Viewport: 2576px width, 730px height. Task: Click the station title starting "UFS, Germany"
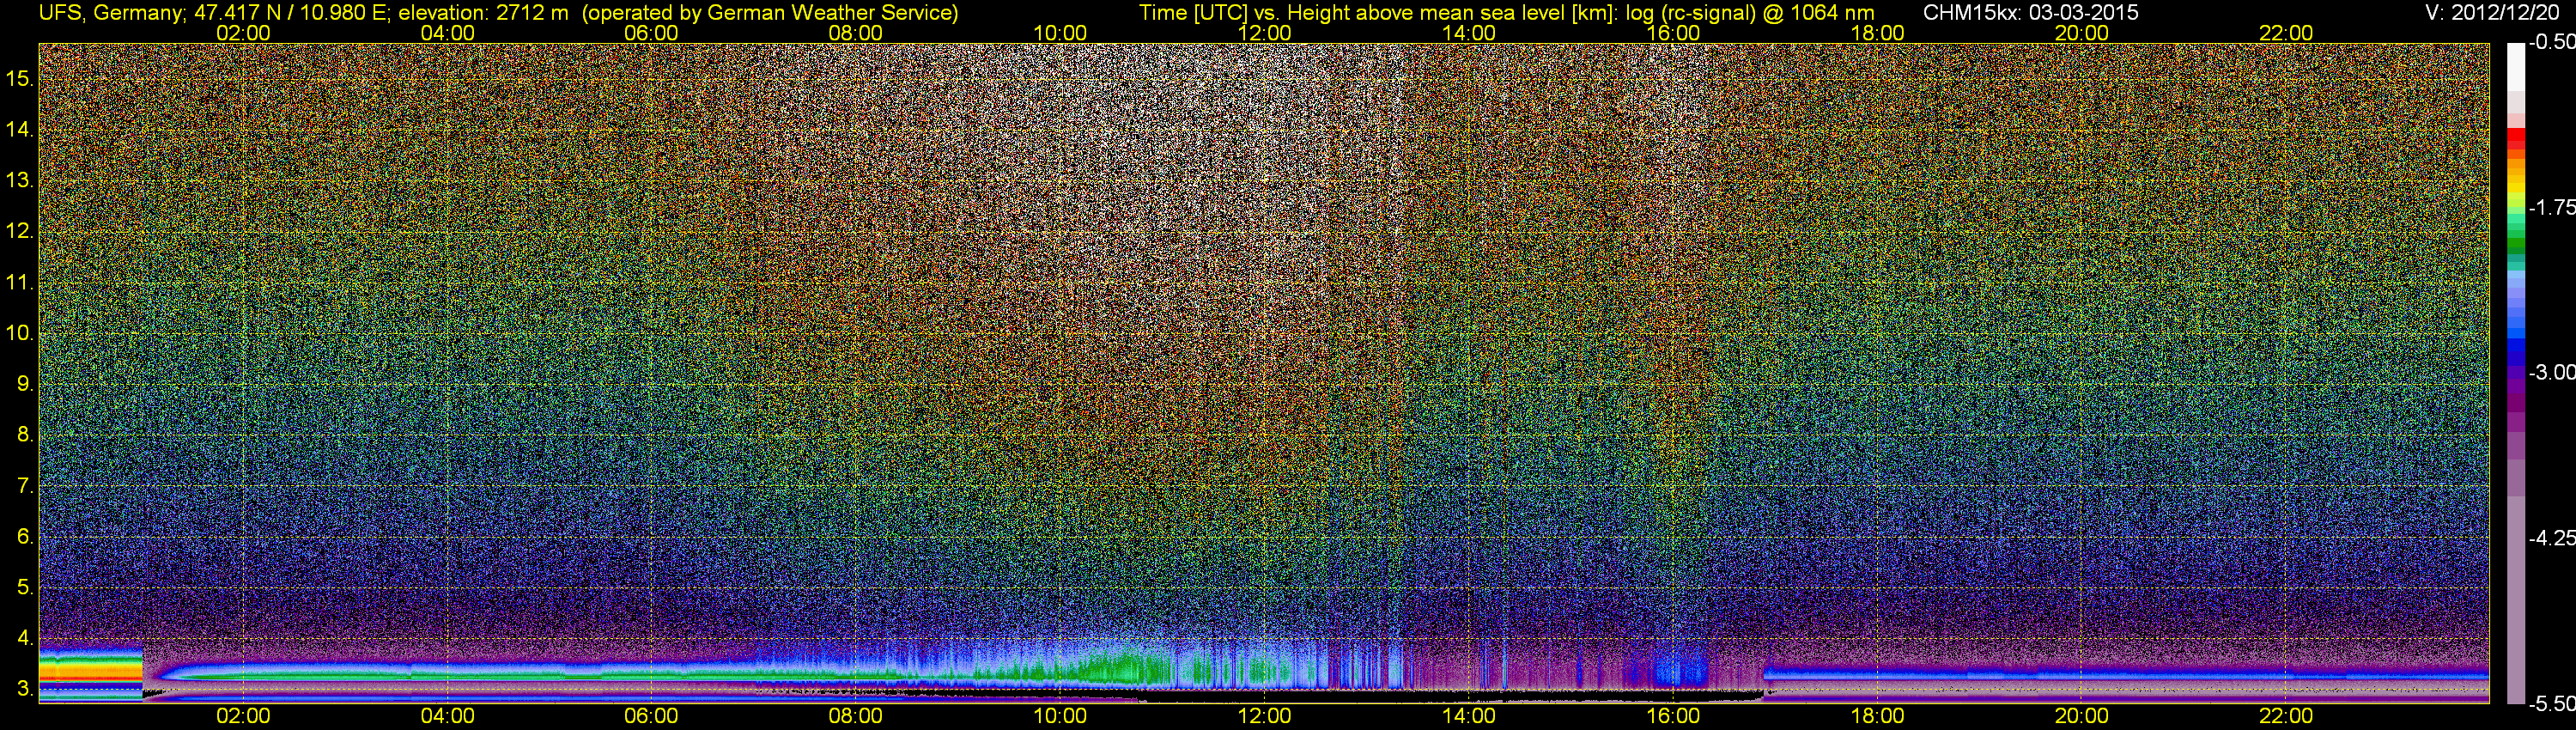click(498, 13)
